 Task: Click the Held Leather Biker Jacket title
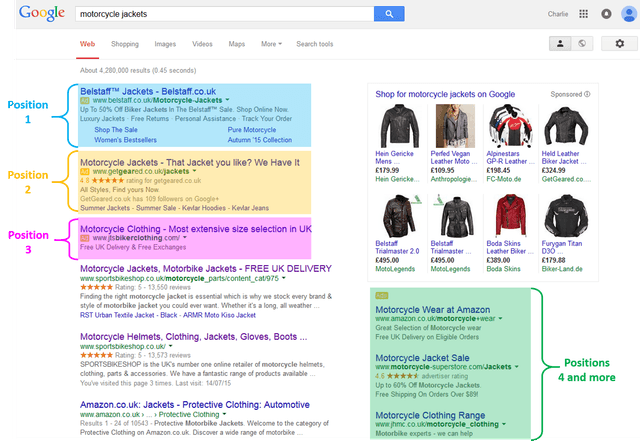point(564,158)
